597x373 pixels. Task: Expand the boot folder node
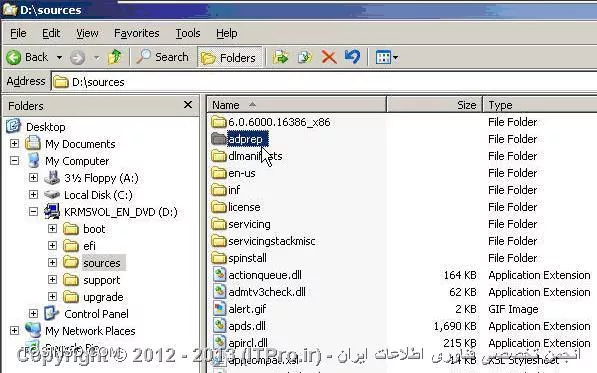53,228
